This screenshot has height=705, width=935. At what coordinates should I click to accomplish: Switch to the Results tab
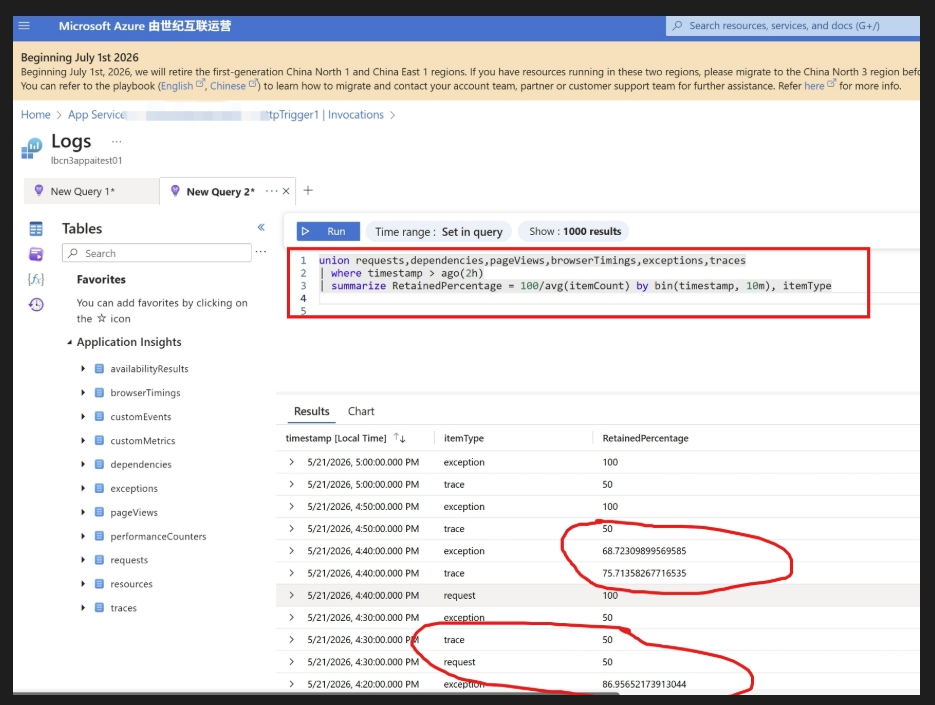(311, 411)
